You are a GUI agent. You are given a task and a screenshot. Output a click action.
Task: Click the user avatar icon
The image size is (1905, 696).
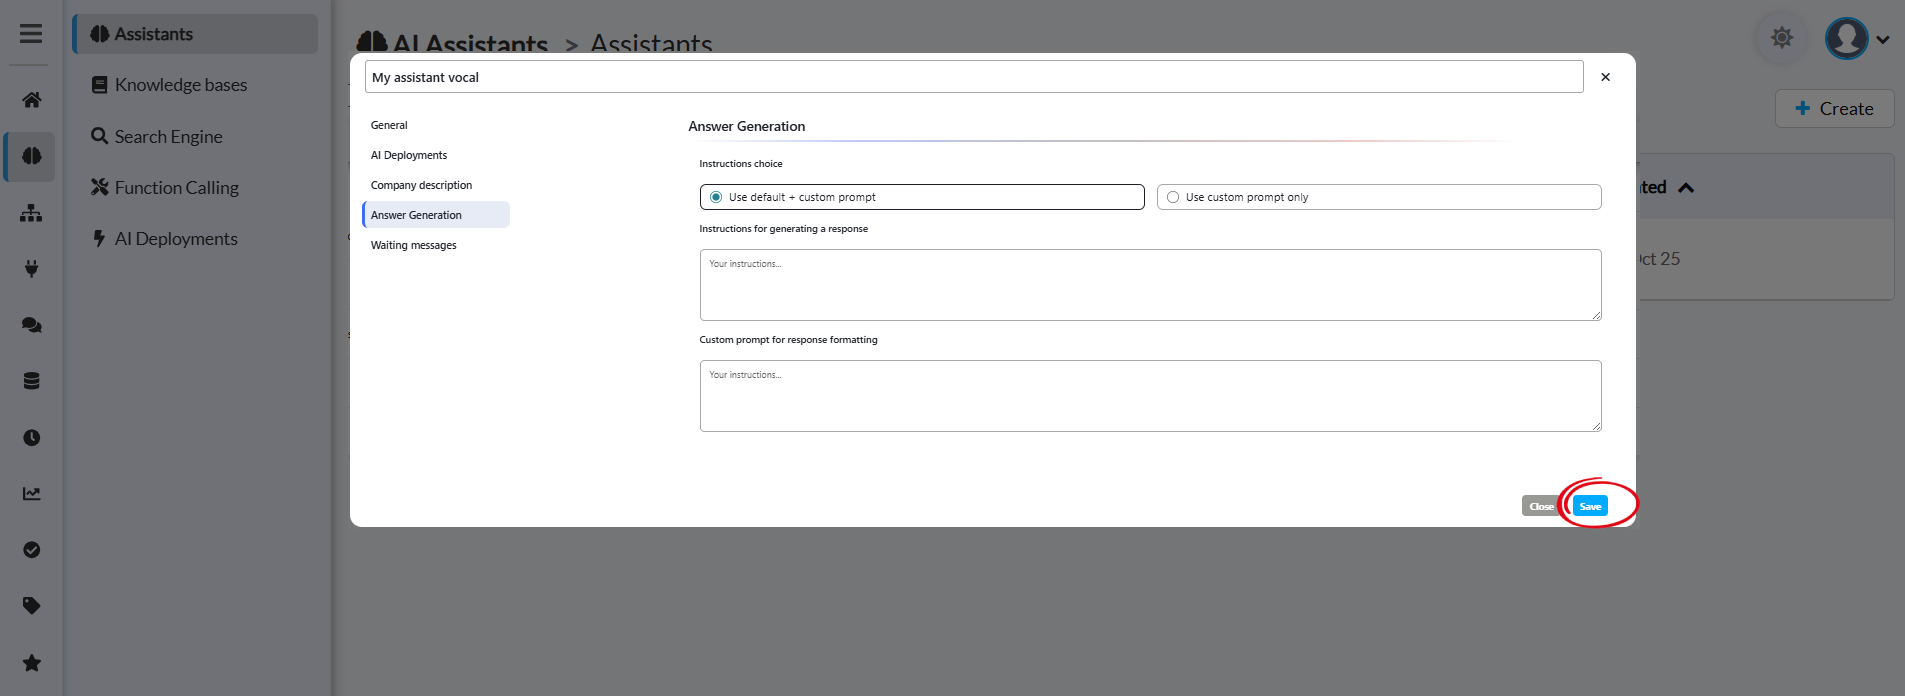pos(1846,39)
